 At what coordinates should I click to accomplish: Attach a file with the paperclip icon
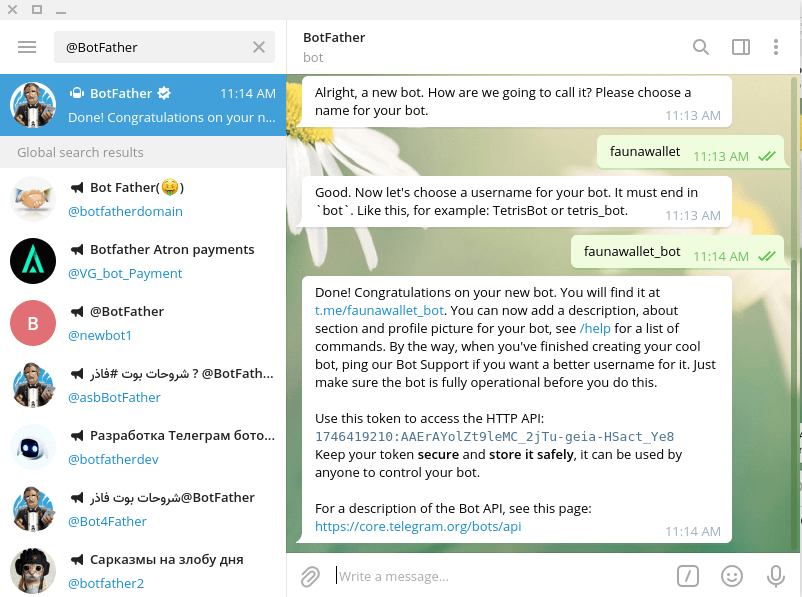[310, 576]
